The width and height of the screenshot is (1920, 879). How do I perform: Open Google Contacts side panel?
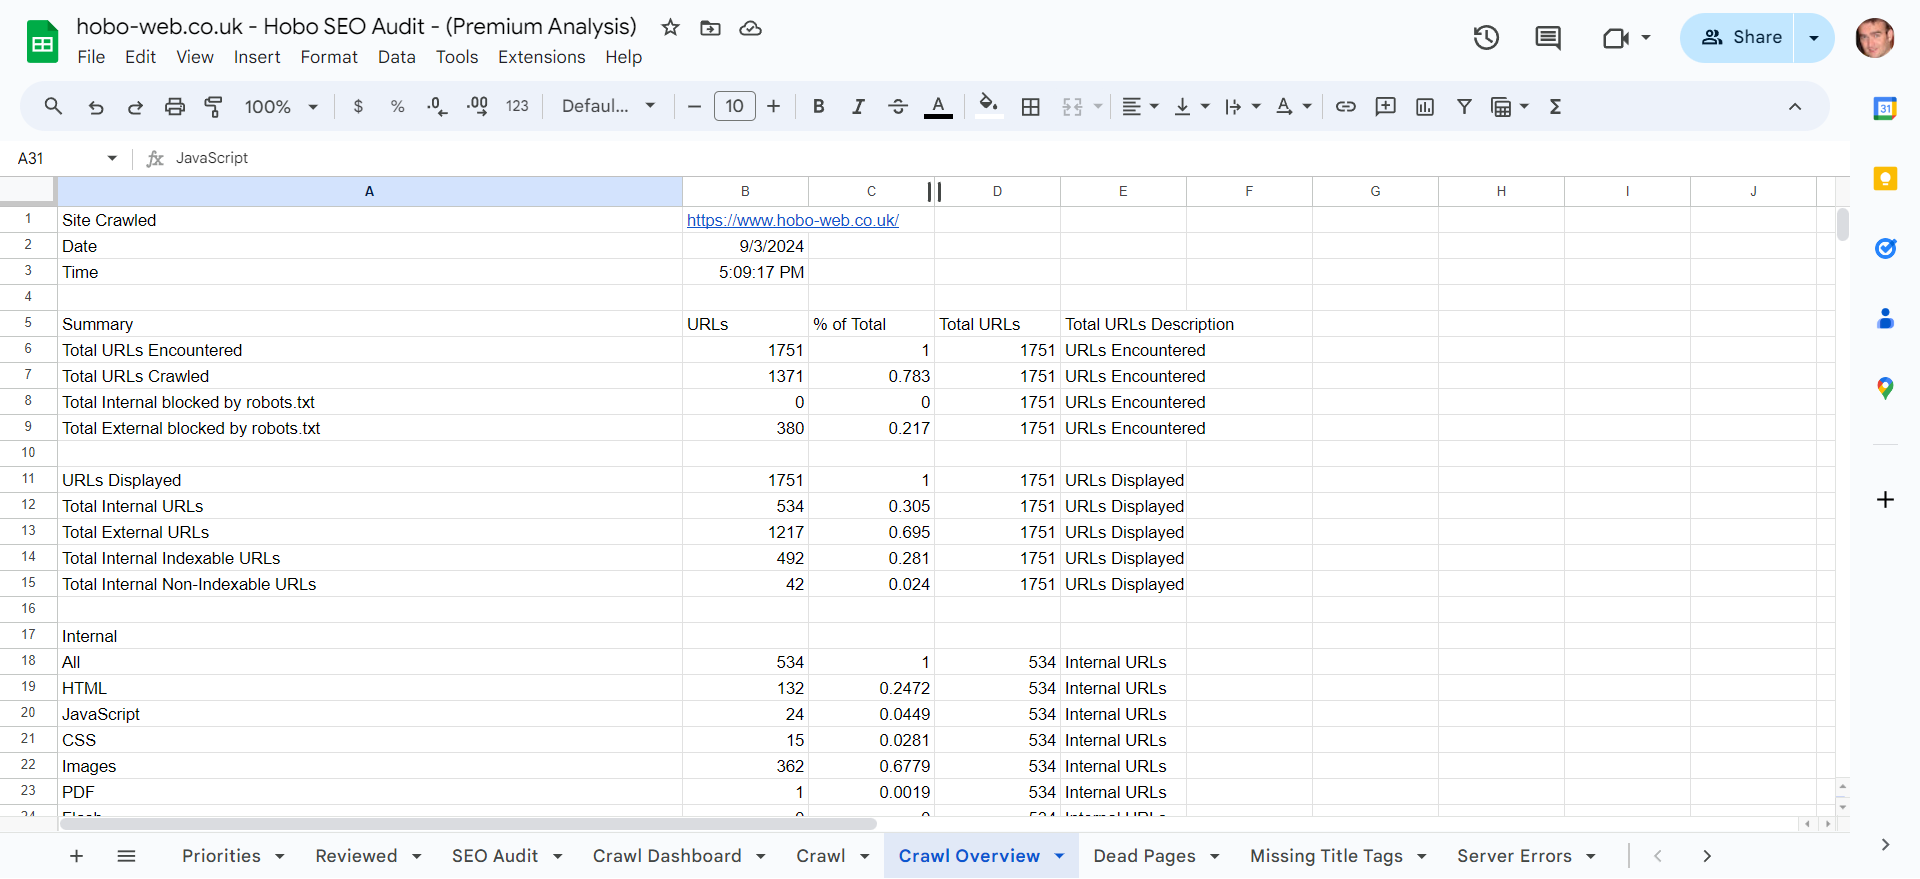1885,318
